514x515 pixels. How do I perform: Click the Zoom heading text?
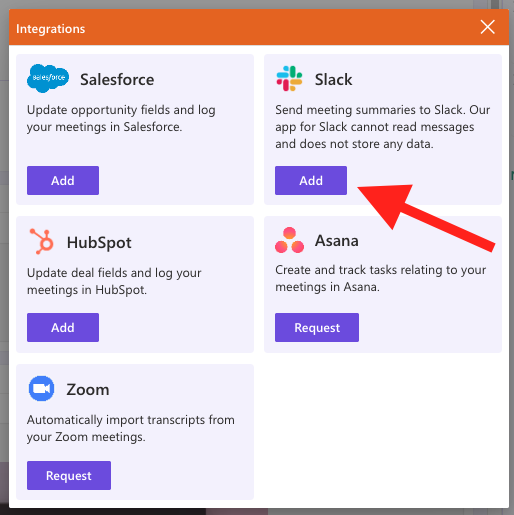tap(88, 389)
